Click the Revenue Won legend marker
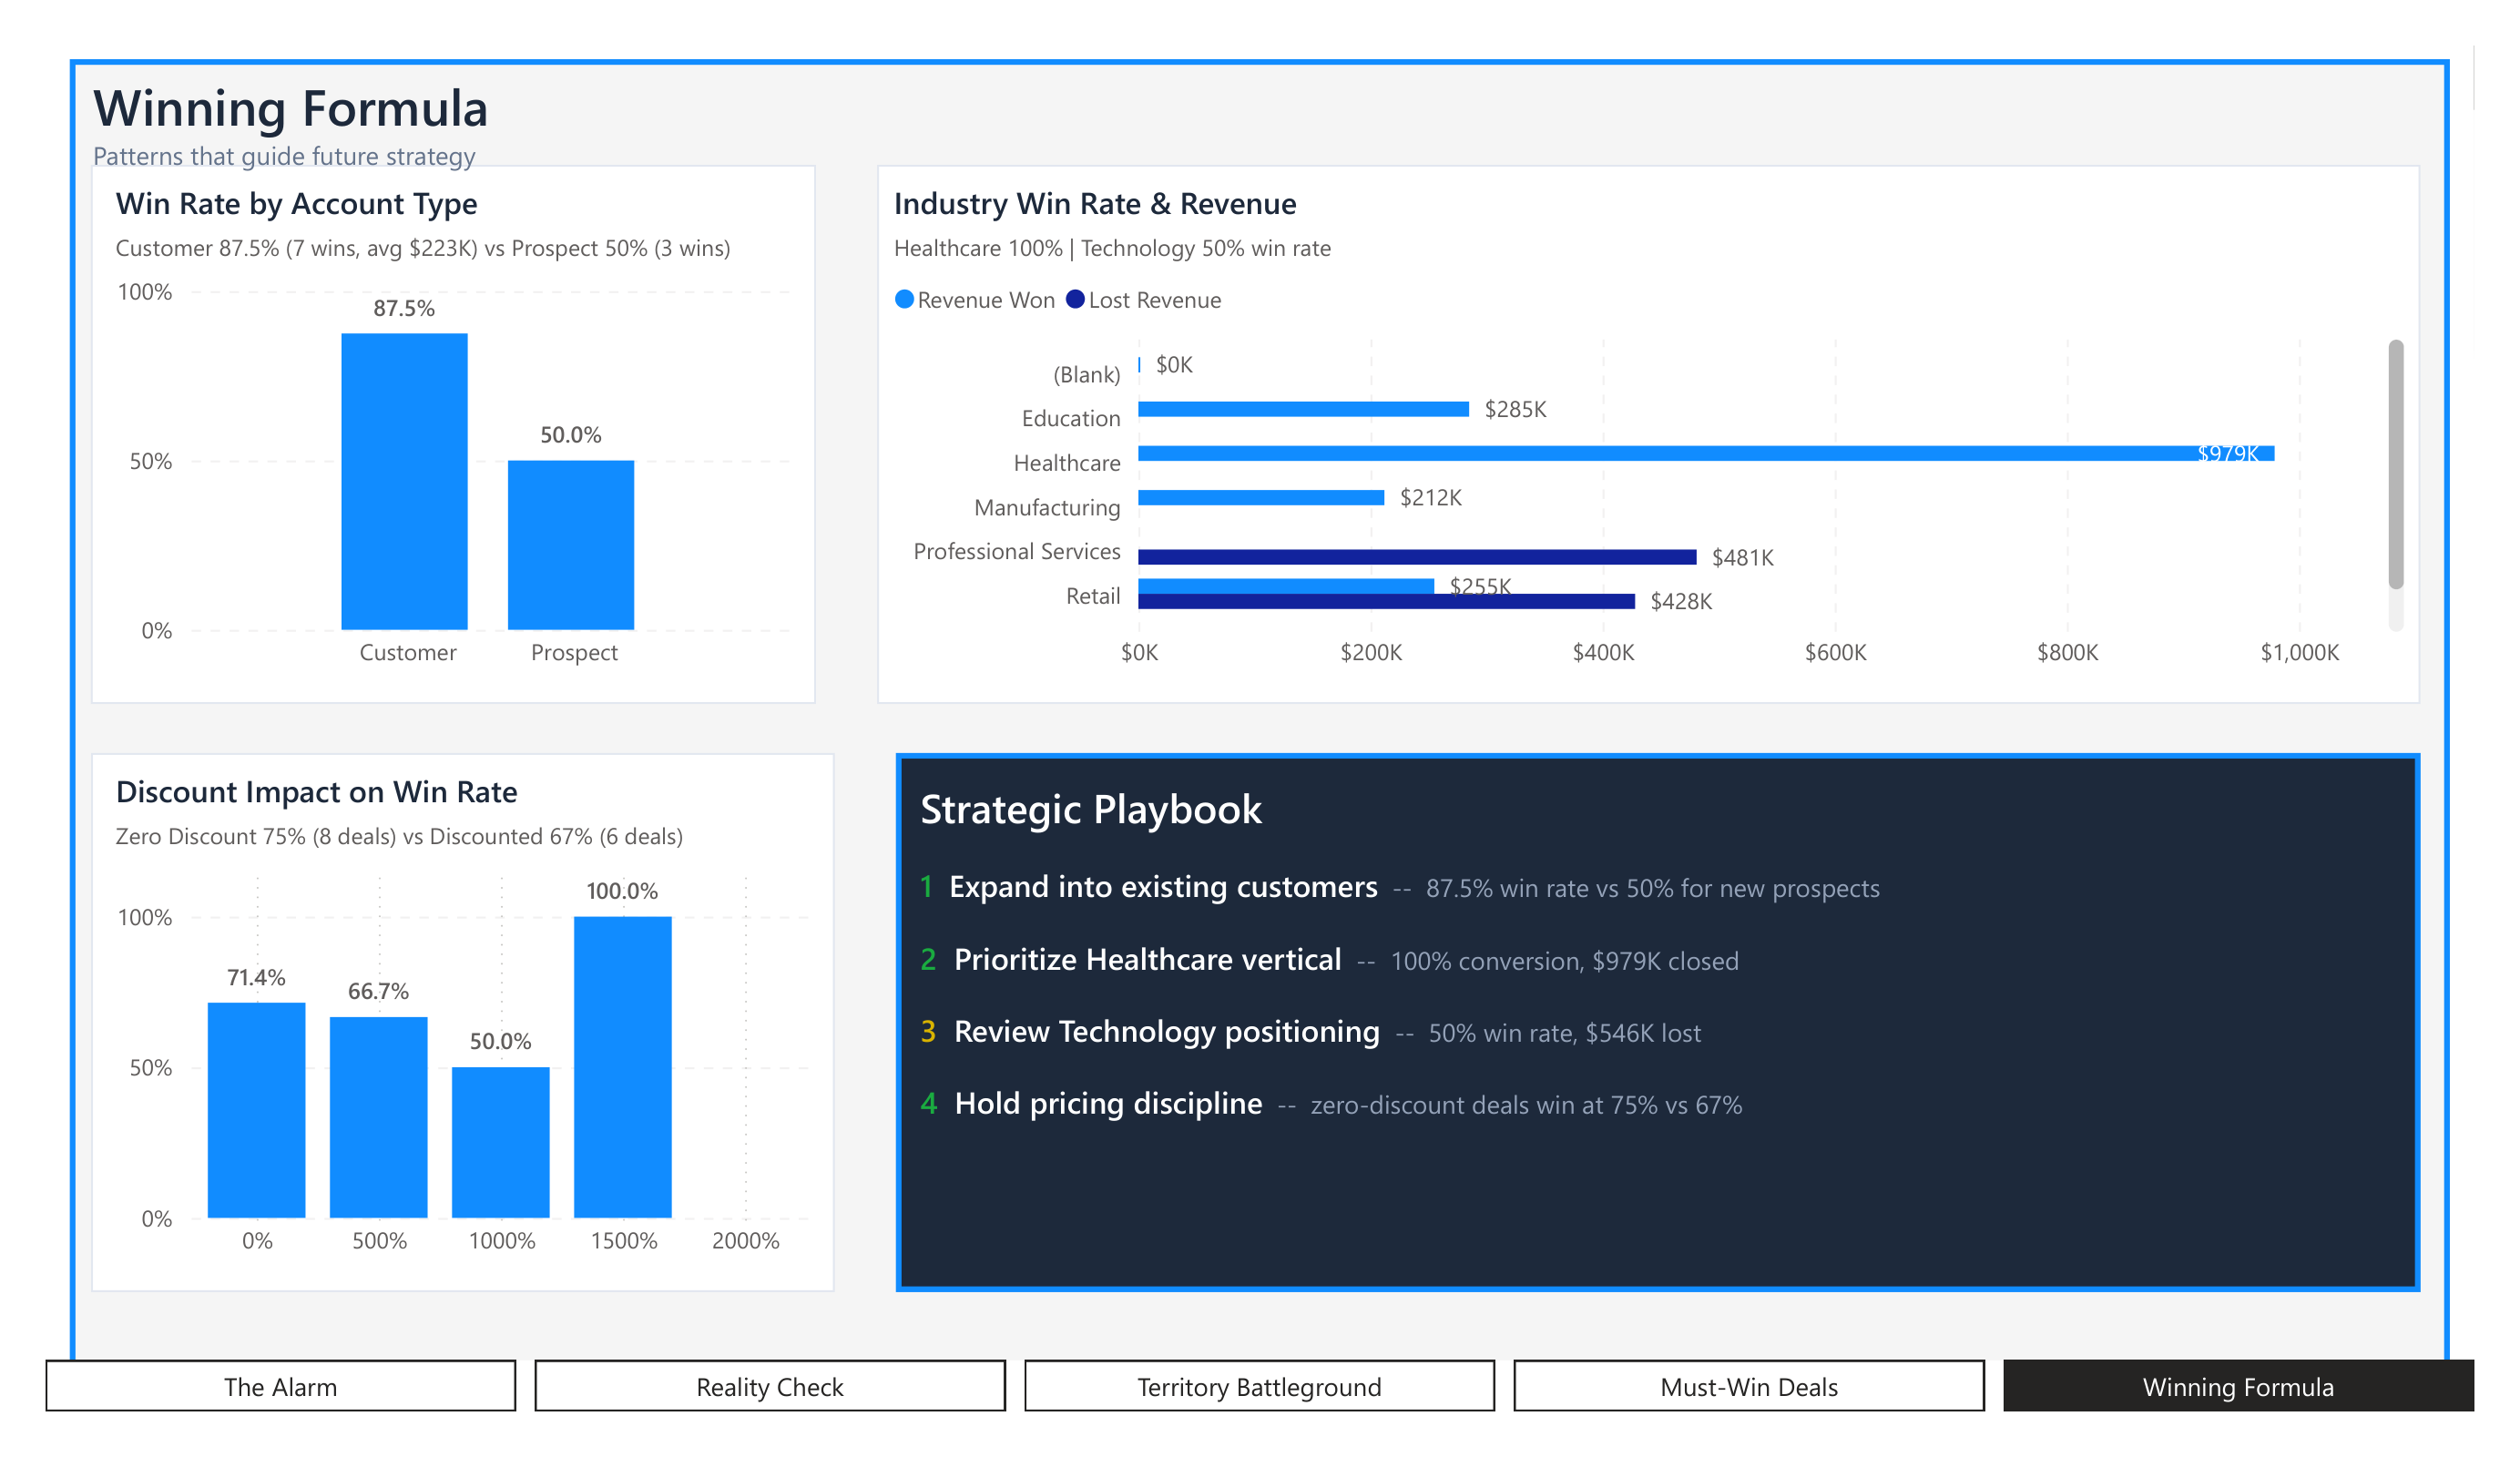 (904, 300)
